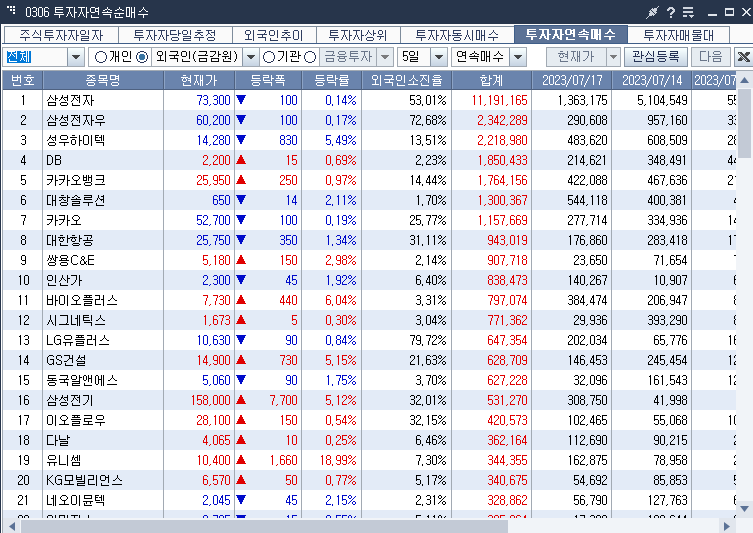Sort by 종목명 column header
Viewport: 753px width, 533px height.
click(x=103, y=80)
